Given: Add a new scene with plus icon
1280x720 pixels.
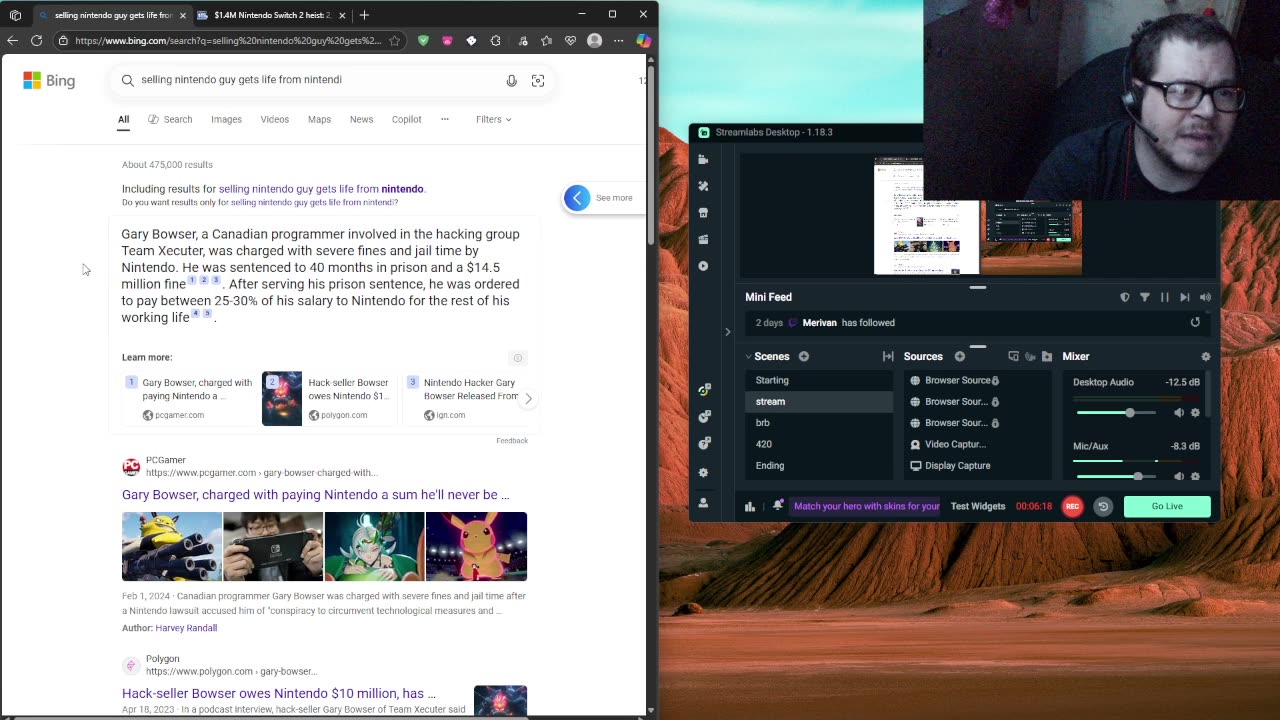Looking at the screenshot, I should [x=803, y=356].
